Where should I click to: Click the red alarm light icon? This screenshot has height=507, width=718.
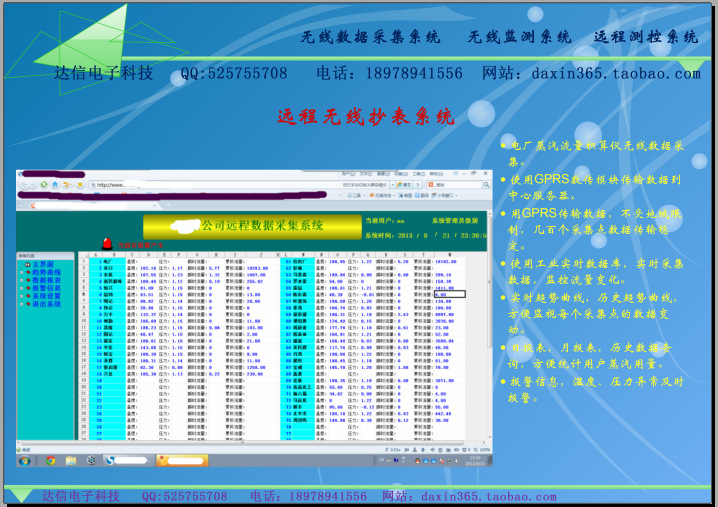tap(107, 243)
